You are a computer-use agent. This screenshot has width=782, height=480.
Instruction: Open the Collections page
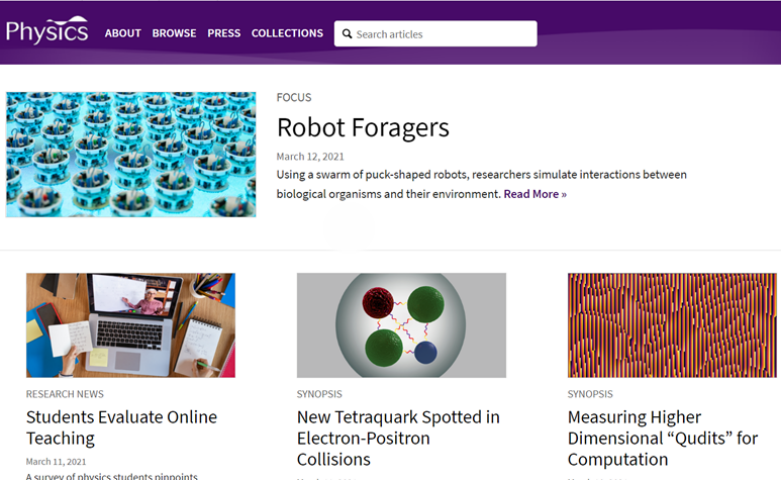tap(287, 33)
